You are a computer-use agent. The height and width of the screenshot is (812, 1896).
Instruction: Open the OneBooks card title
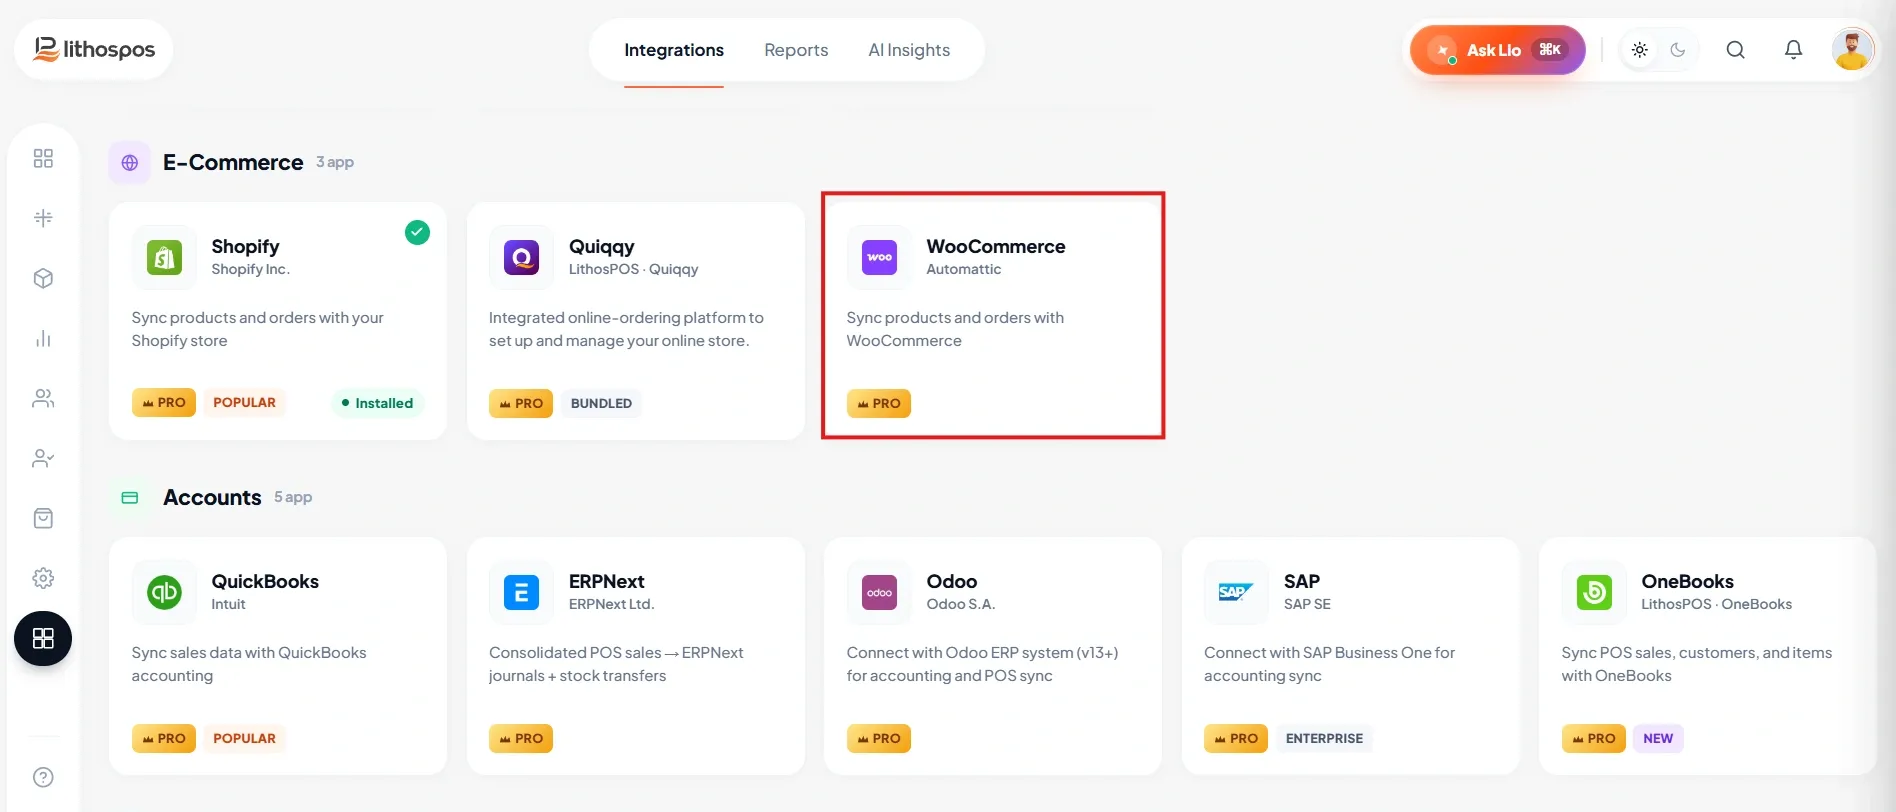click(1688, 581)
